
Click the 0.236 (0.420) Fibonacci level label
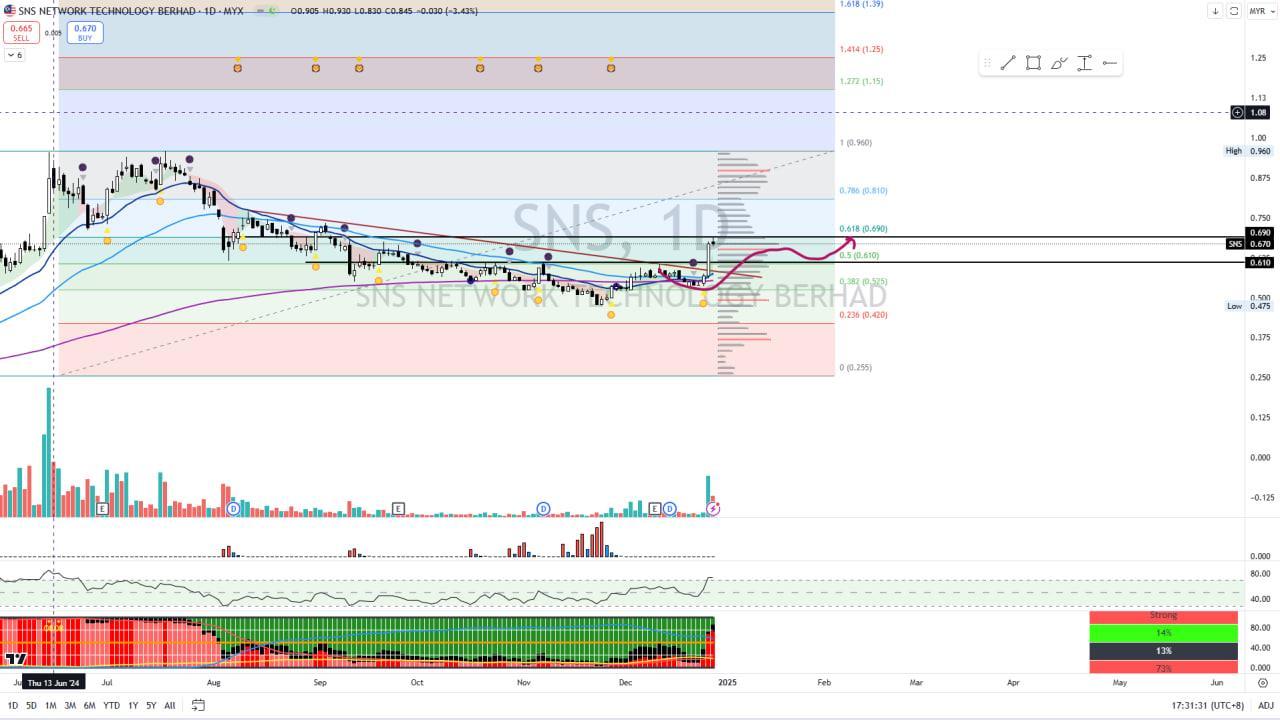click(863, 314)
